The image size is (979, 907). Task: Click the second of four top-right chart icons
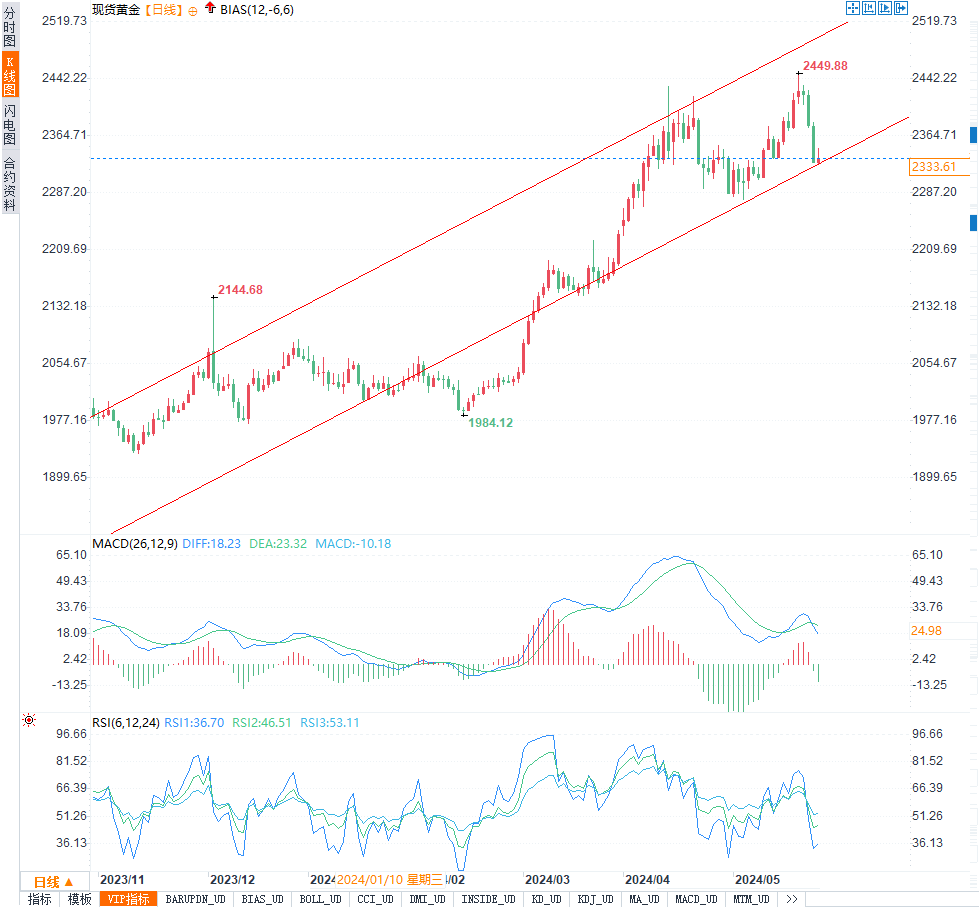pos(869,8)
